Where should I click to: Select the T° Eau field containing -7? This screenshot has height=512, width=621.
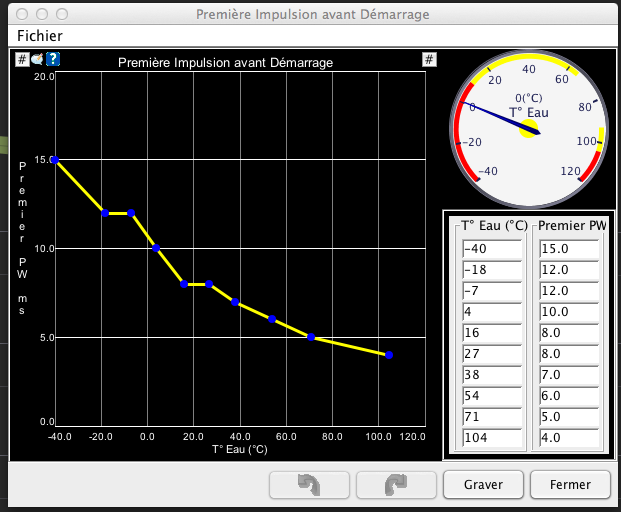[492, 291]
